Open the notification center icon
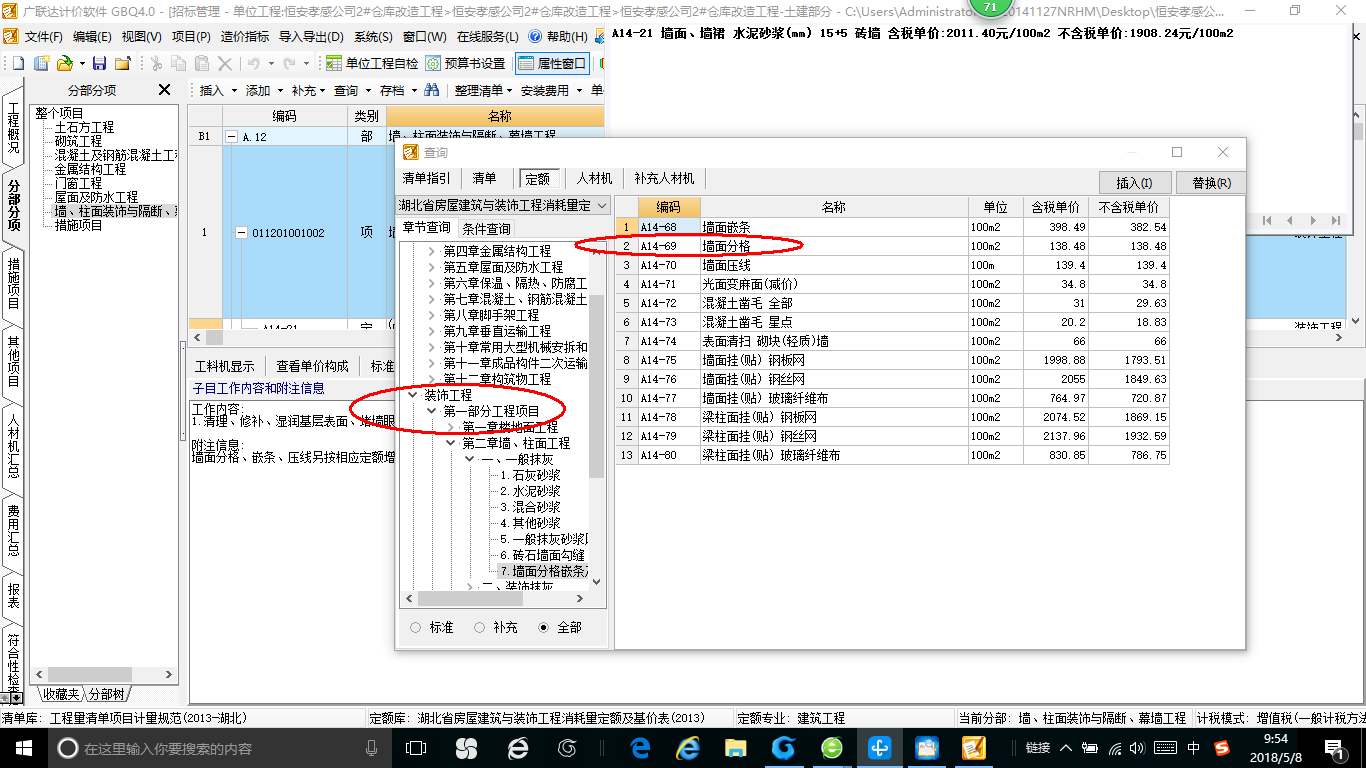Image resolution: width=1366 pixels, height=768 pixels. click(x=1335, y=748)
